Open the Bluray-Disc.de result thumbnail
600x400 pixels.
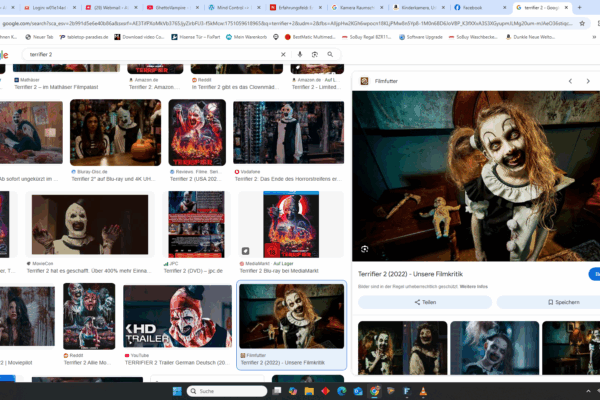tap(116, 132)
